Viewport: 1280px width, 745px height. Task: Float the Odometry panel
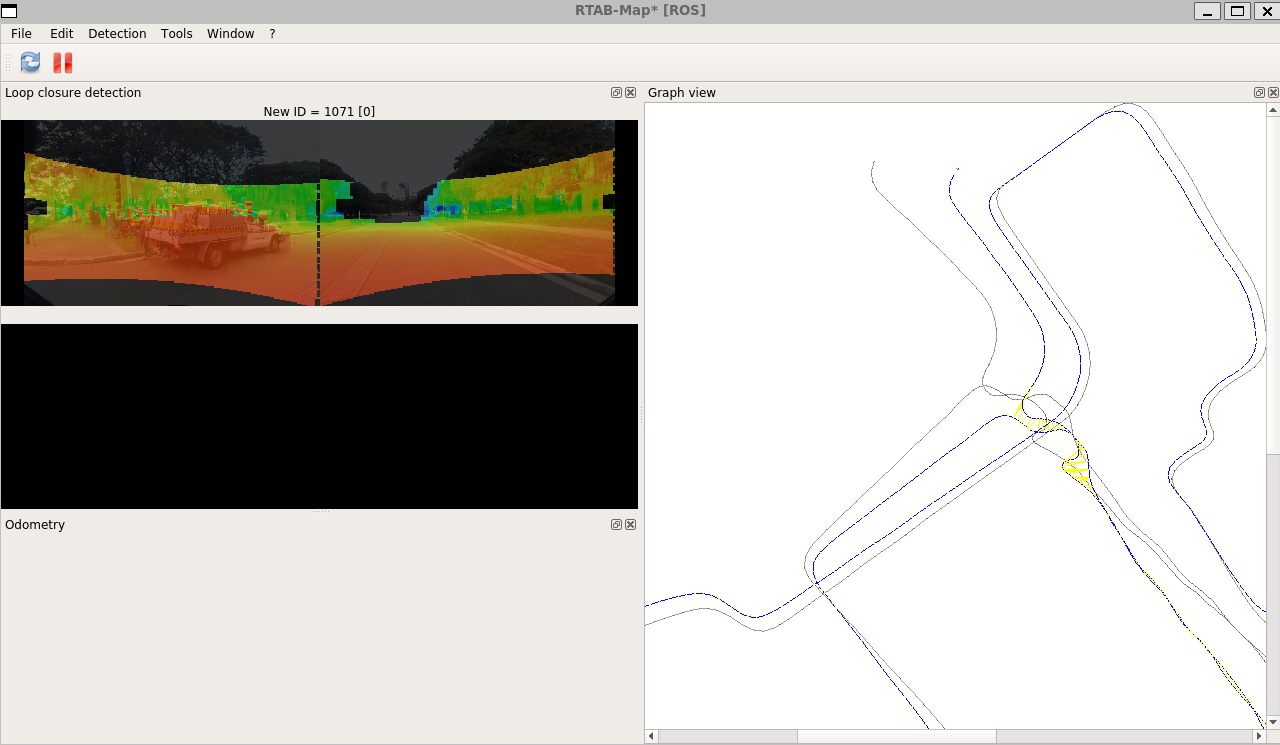617,525
